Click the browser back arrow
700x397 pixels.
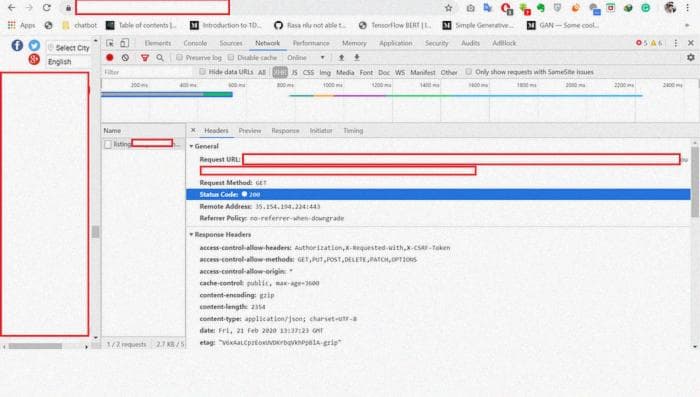point(12,8)
